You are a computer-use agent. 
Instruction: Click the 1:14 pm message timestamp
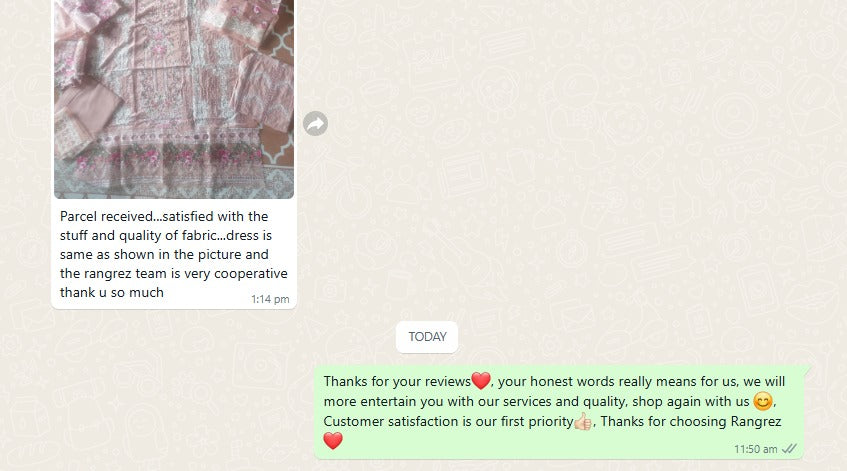(270, 299)
